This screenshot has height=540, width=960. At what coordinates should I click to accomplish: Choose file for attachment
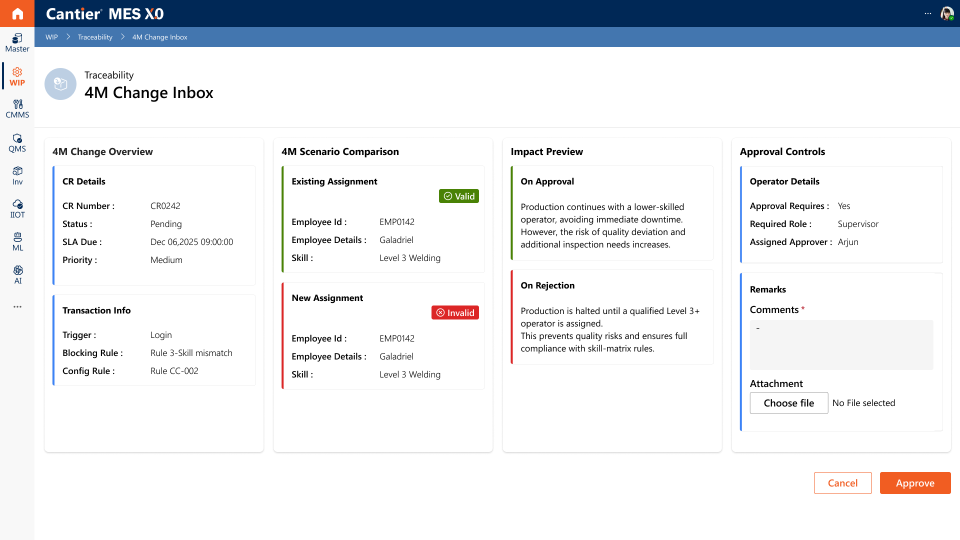(789, 403)
